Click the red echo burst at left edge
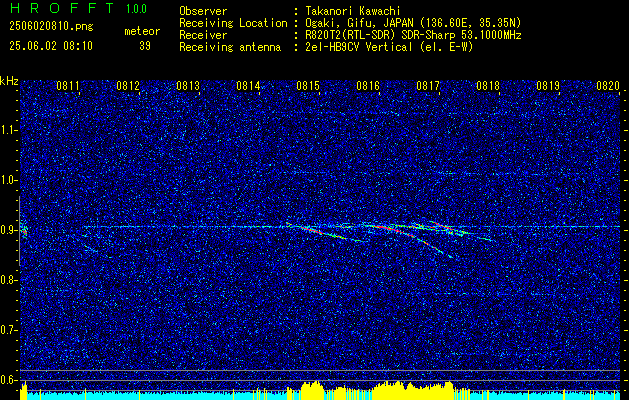This screenshot has height=400, width=629. [24, 231]
